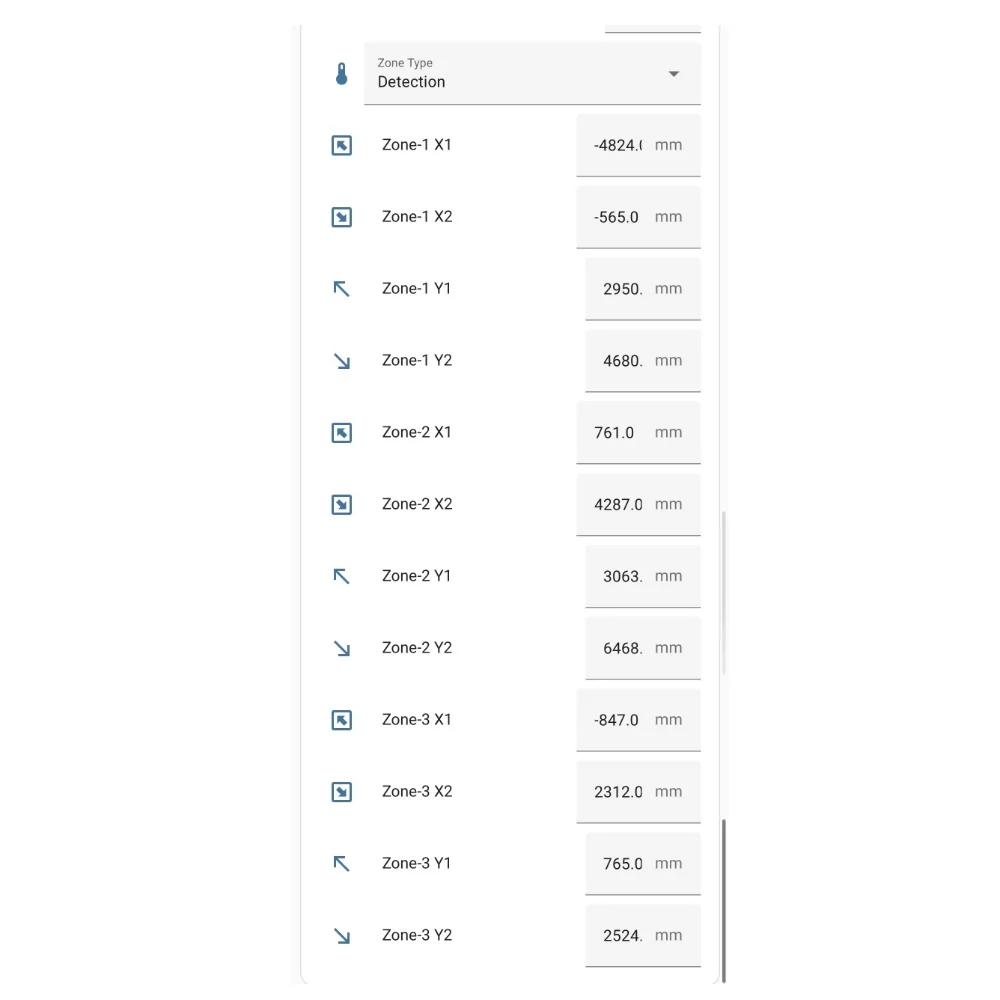Click the Zone-2 Y2 down-right arrow icon
Image resolution: width=1000 pixels, height=1000 pixels.
tap(342, 649)
